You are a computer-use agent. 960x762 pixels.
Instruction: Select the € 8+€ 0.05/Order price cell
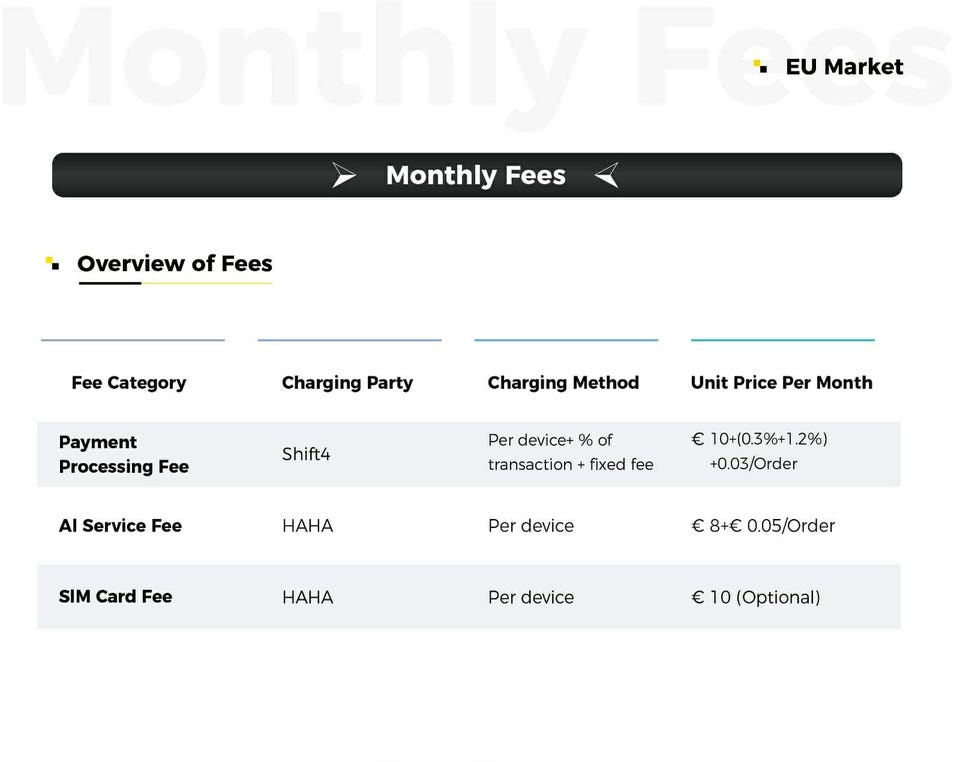[x=763, y=526]
